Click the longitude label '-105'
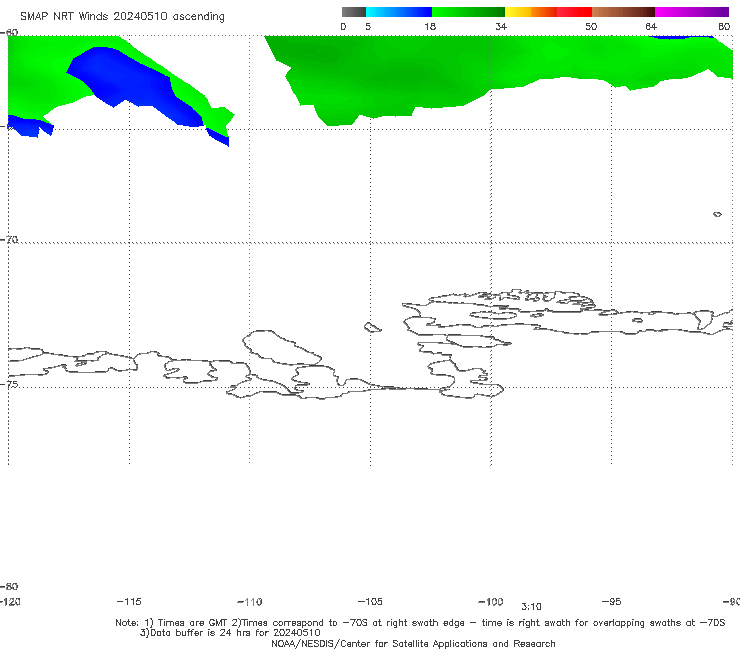Viewport: 740px width, 650px height. tap(370, 601)
